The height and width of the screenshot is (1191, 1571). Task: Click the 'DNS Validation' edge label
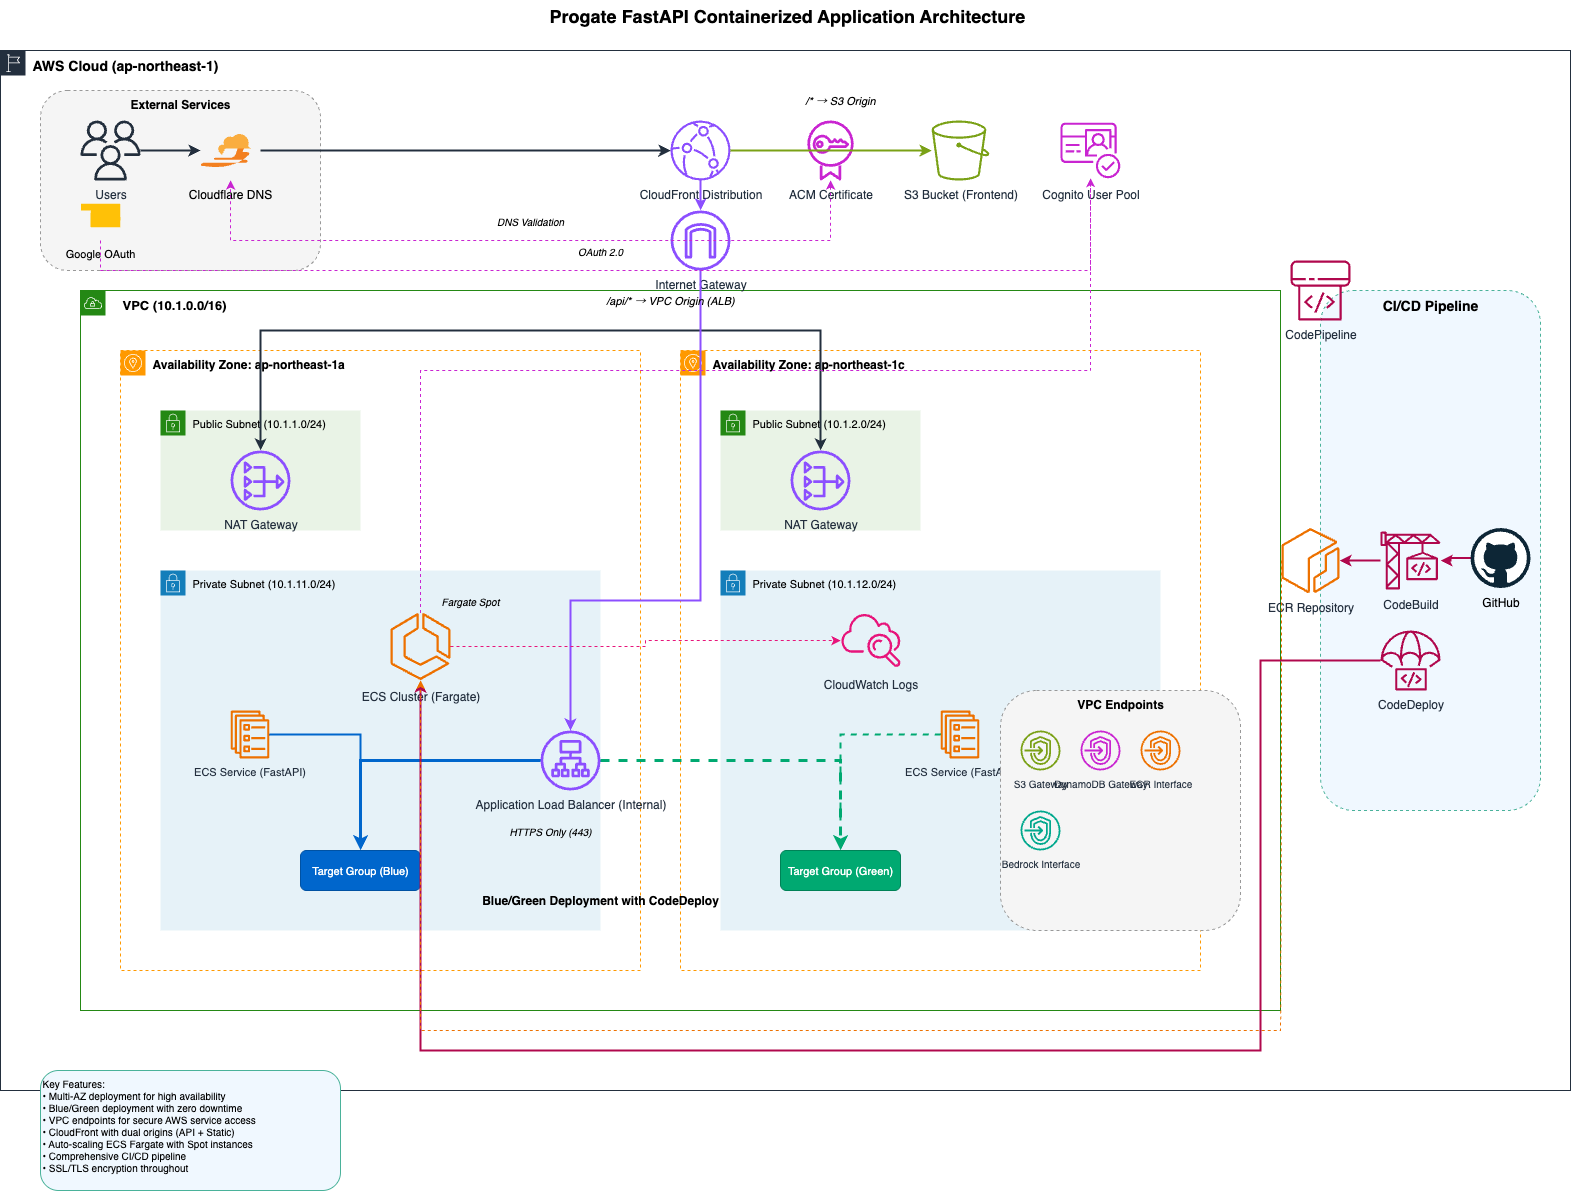531,223
